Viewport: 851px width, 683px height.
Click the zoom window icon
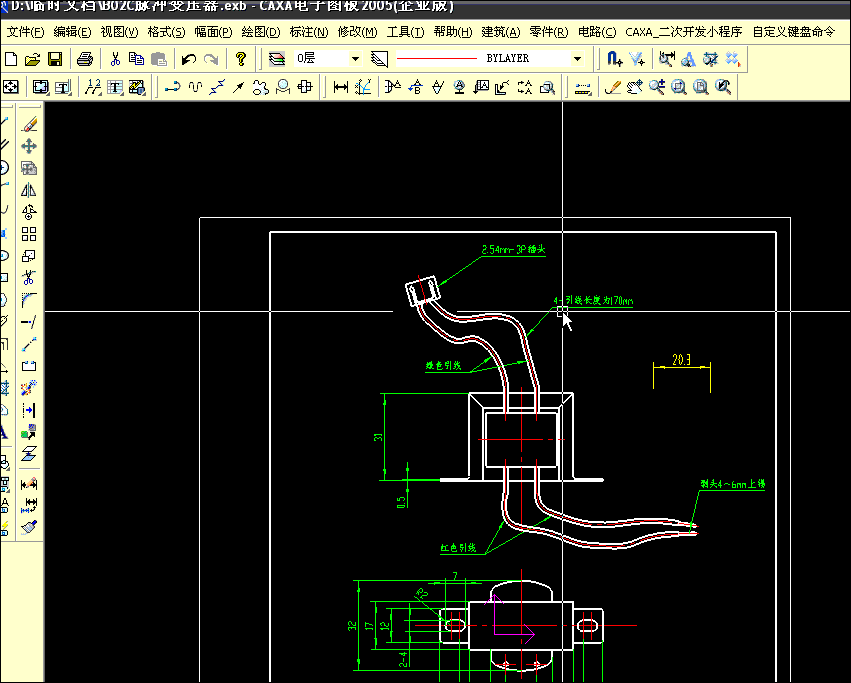tap(679, 87)
